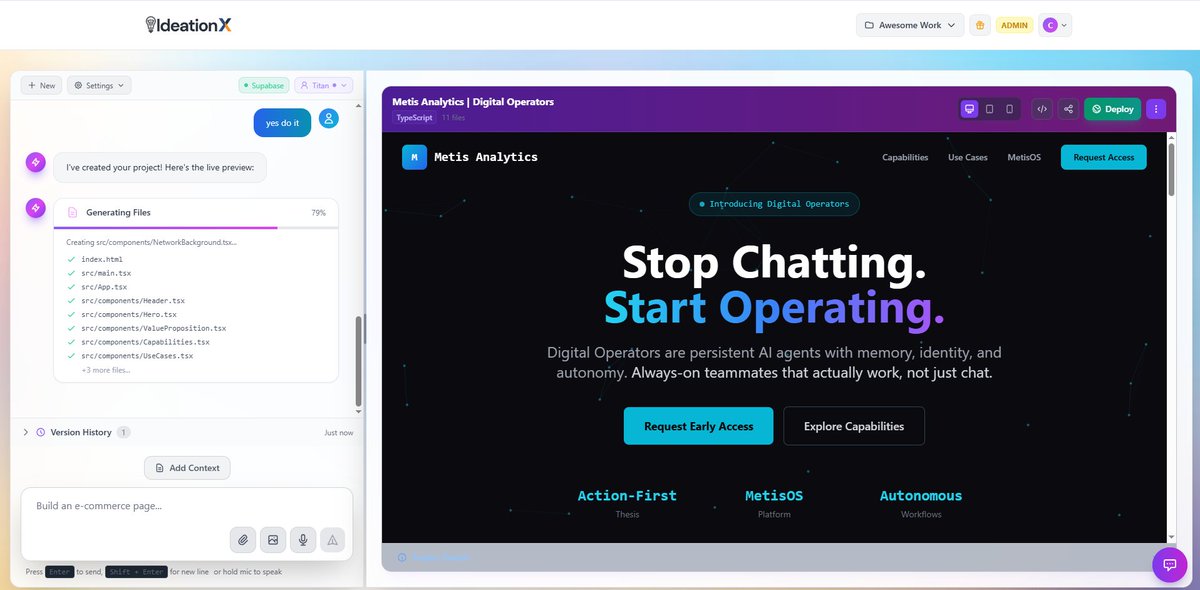Expand the Version History section
This screenshot has height=590, width=1200.
81,432
